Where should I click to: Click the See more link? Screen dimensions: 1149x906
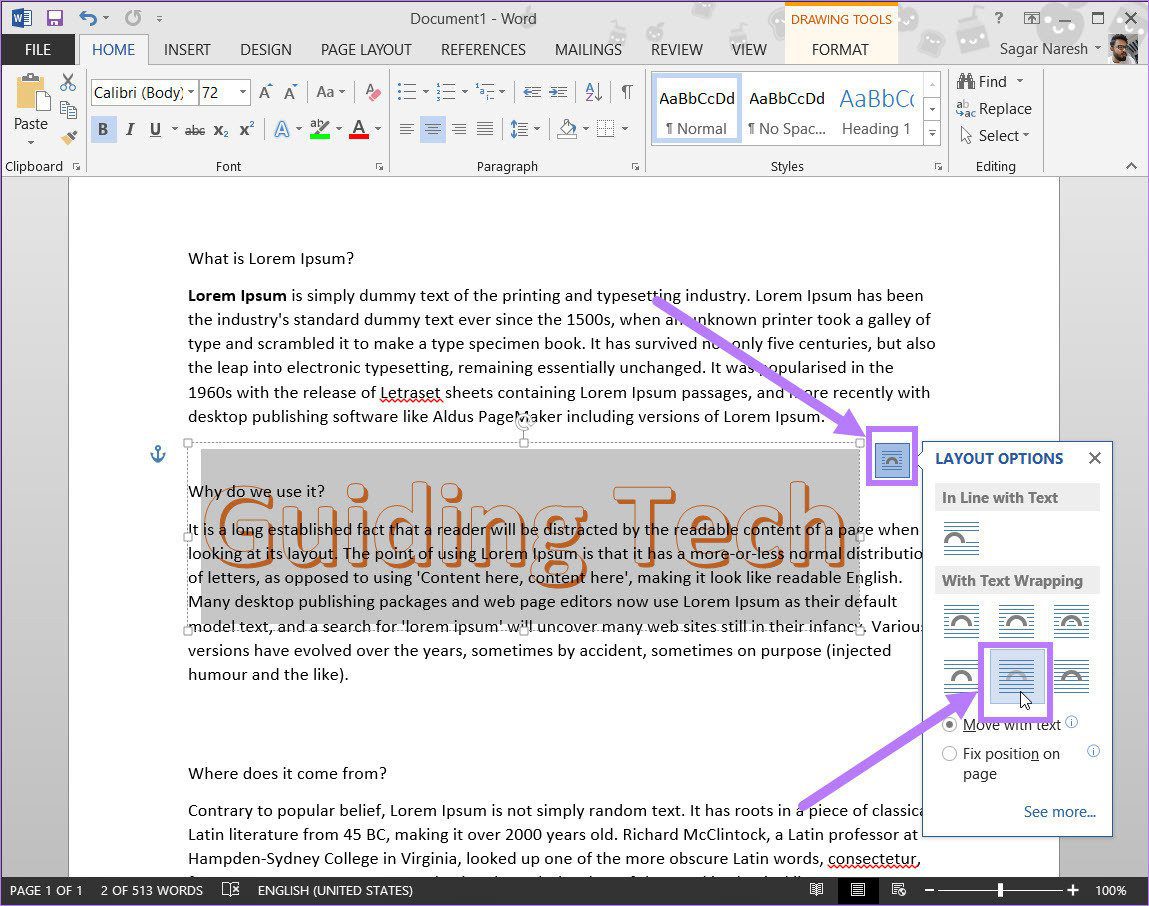click(x=1060, y=811)
